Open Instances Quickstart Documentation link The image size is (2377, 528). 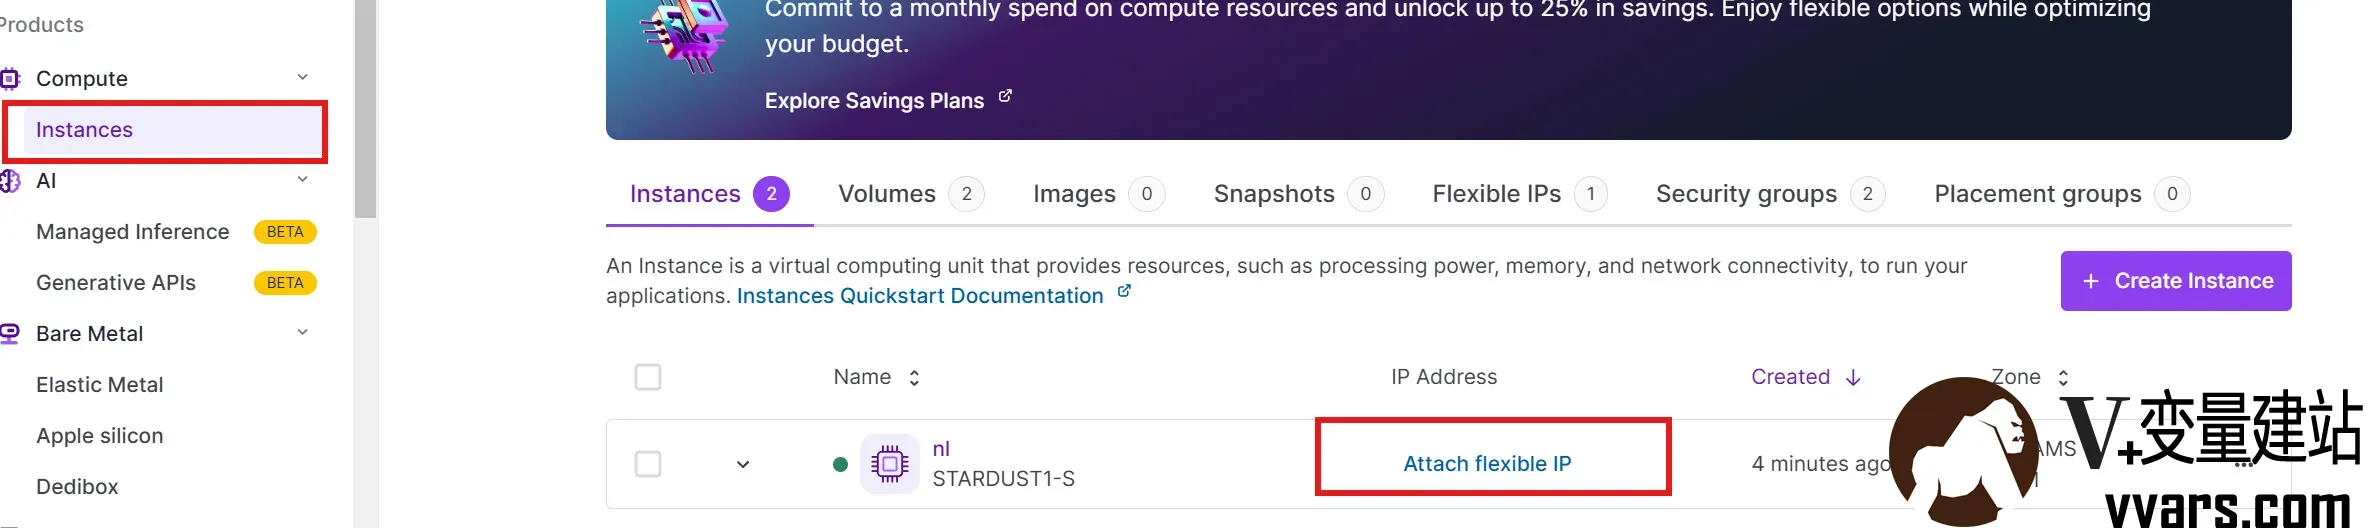coord(920,296)
